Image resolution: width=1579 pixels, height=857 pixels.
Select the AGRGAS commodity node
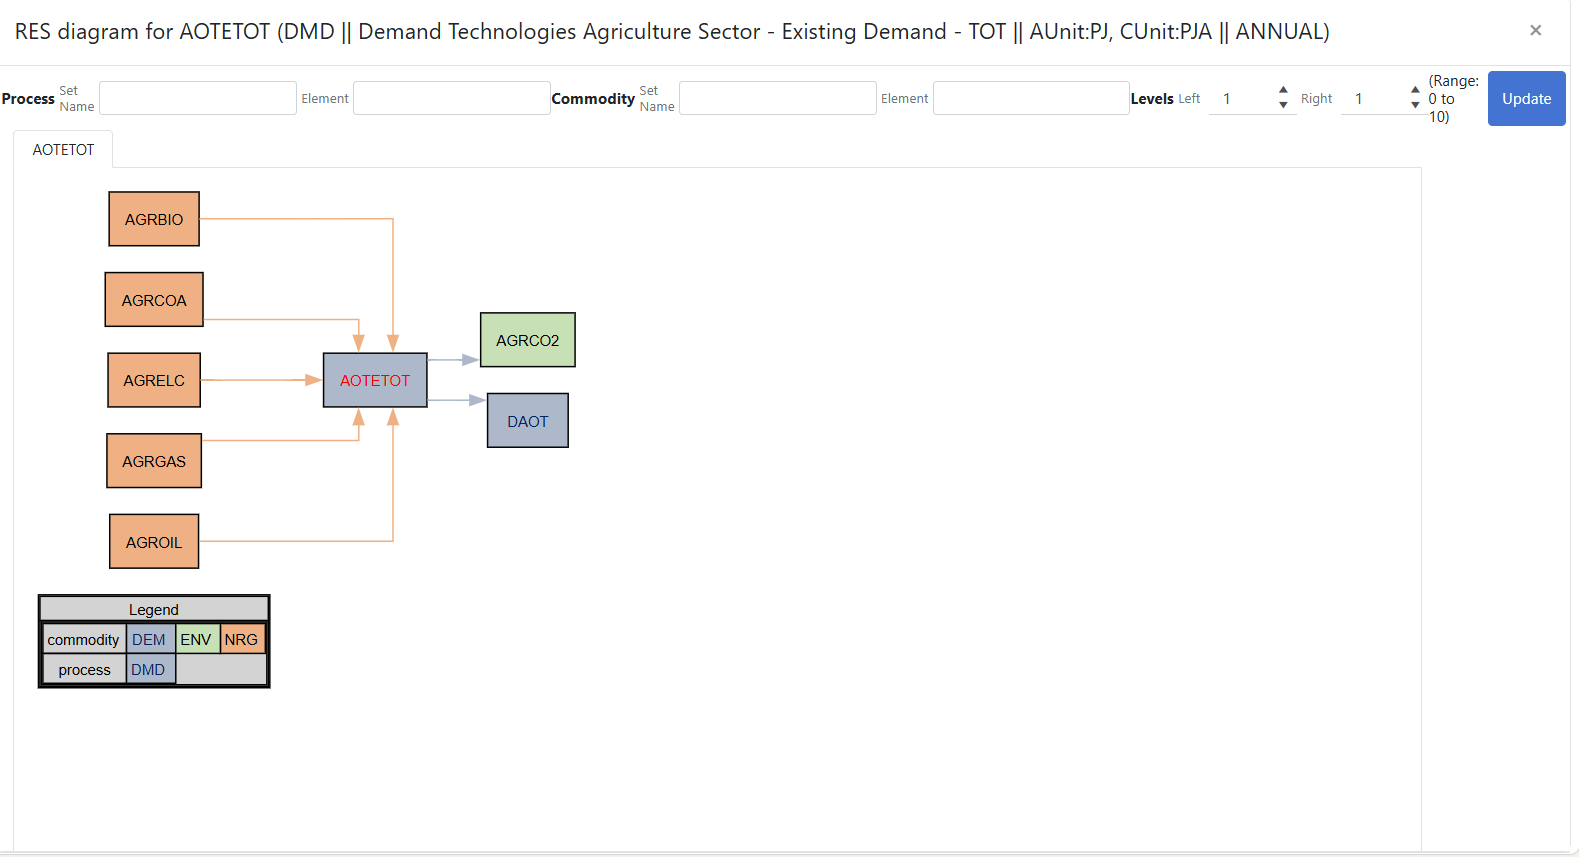coord(154,461)
